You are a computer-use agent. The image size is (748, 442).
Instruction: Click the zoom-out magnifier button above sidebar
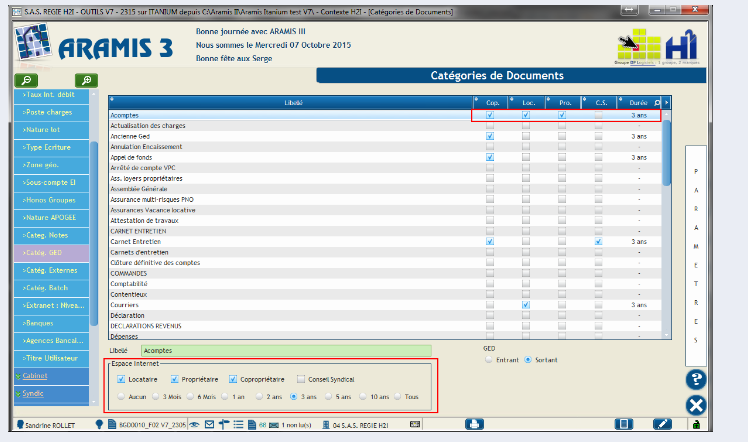[x=27, y=80]
